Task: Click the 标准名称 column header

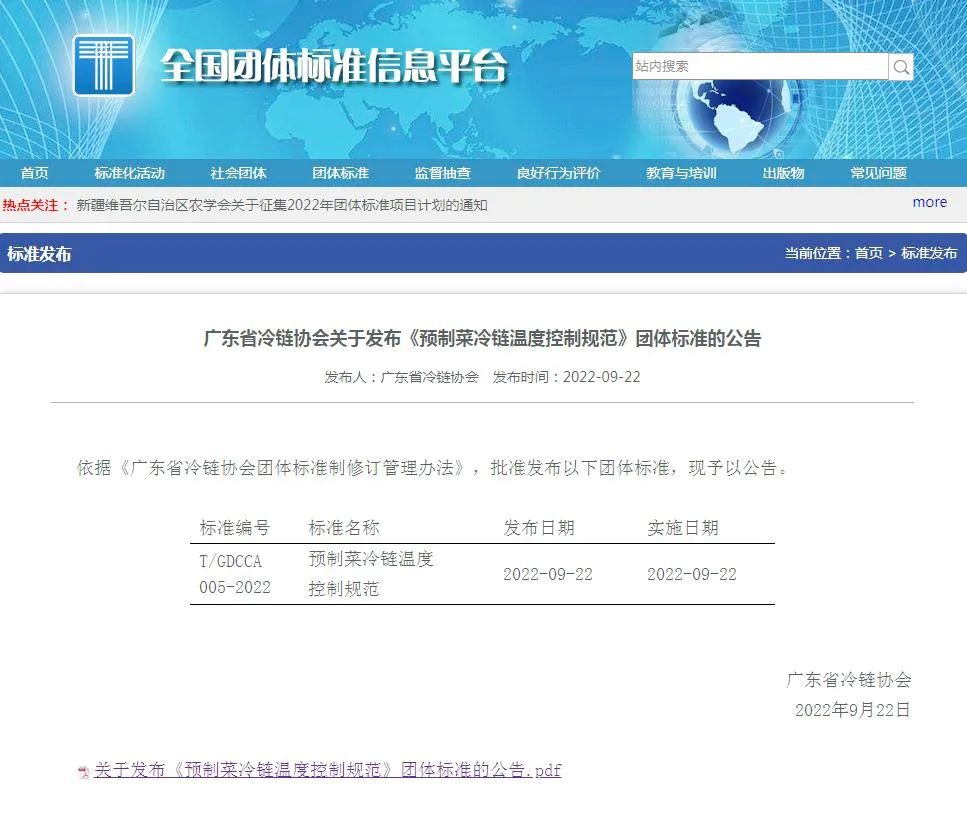Action: tap(344, 528)
